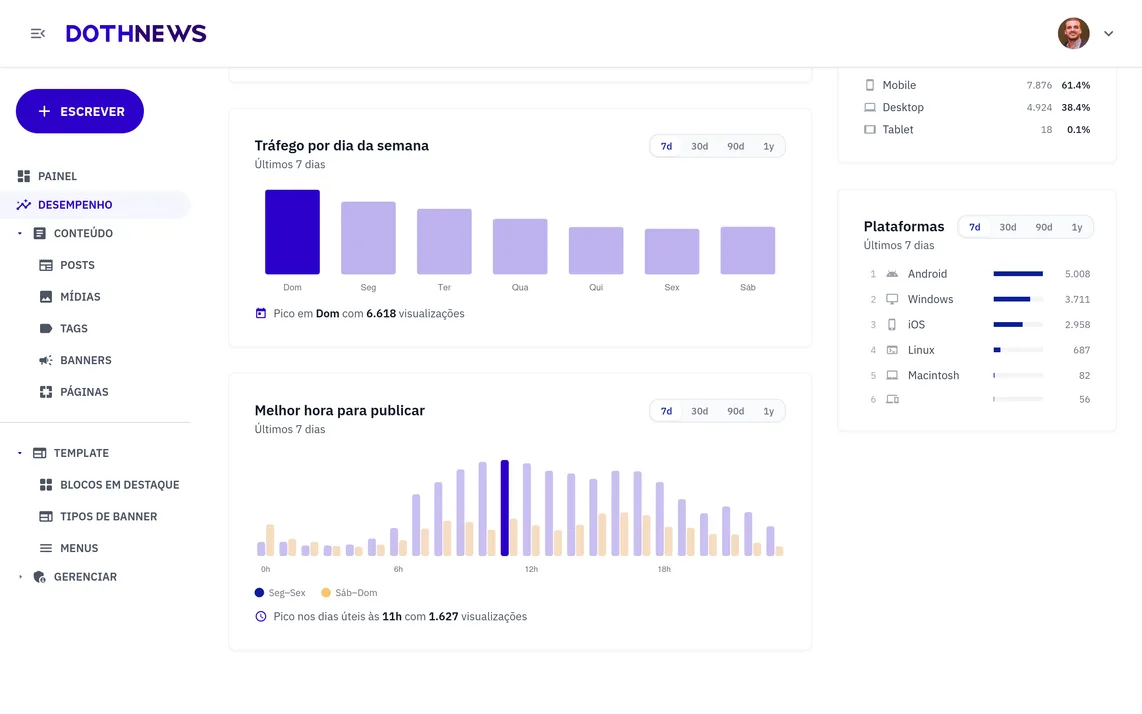Viewport: 1142px width, 714px height.
Task: Select 30d range in Tráfego card
Action: [x=700, y=146]
